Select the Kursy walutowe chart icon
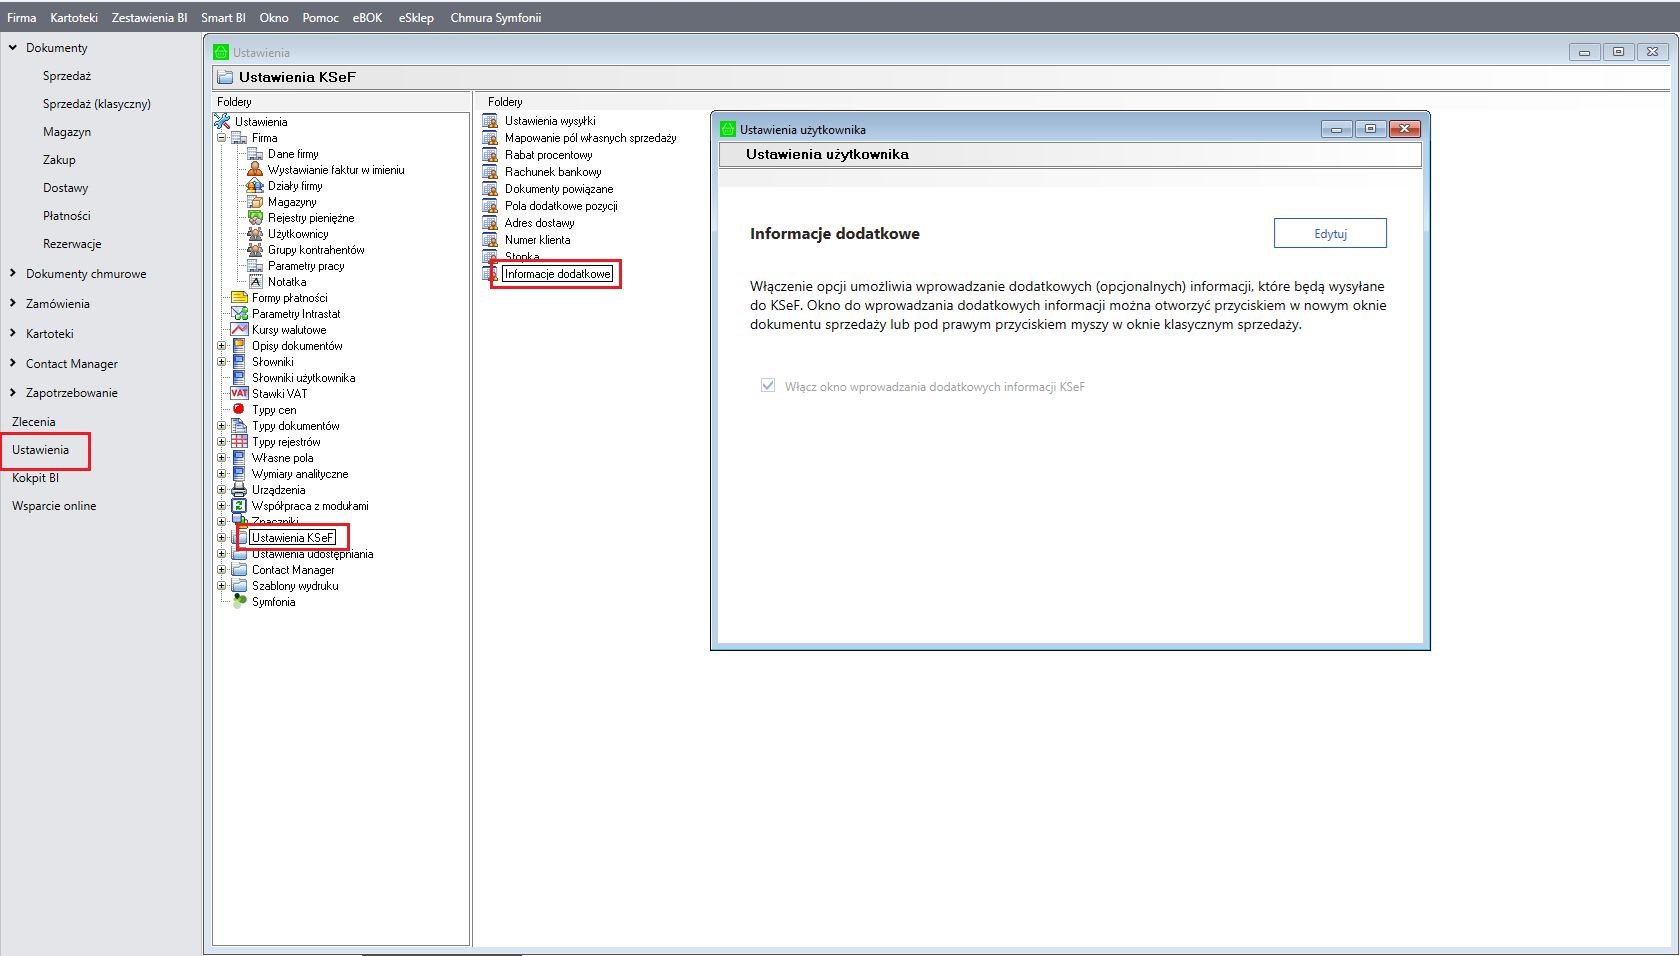 tap(239, 330)
